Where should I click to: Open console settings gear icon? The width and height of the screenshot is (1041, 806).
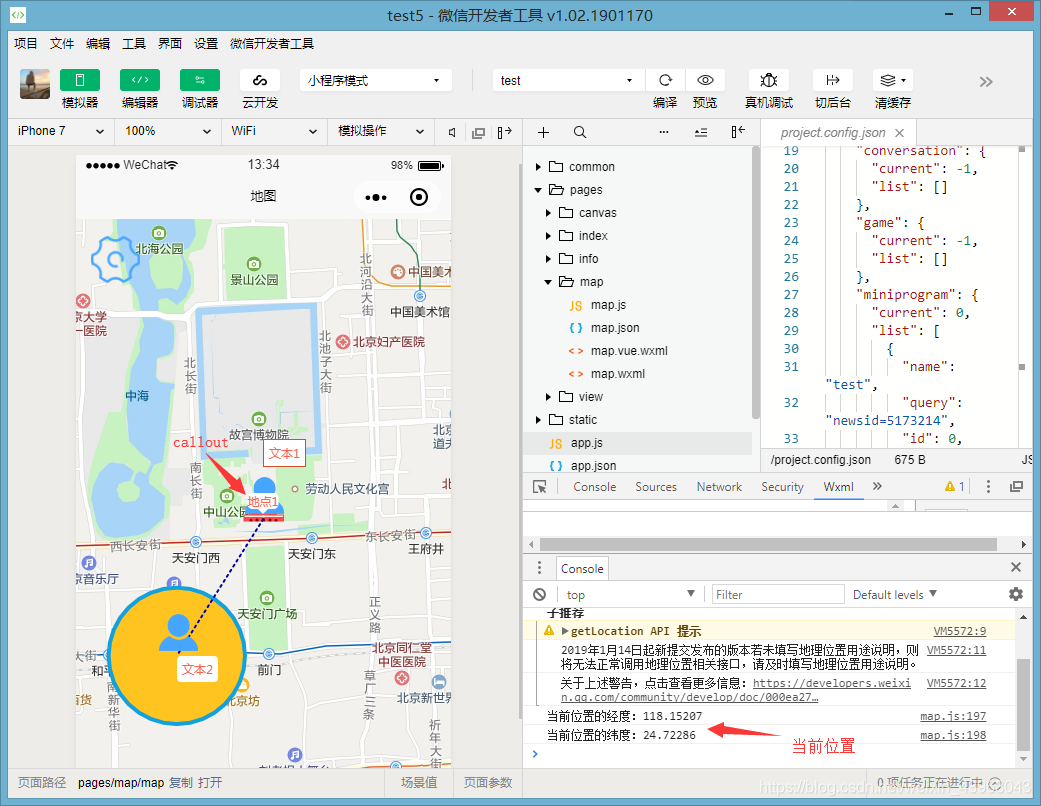1016,594
